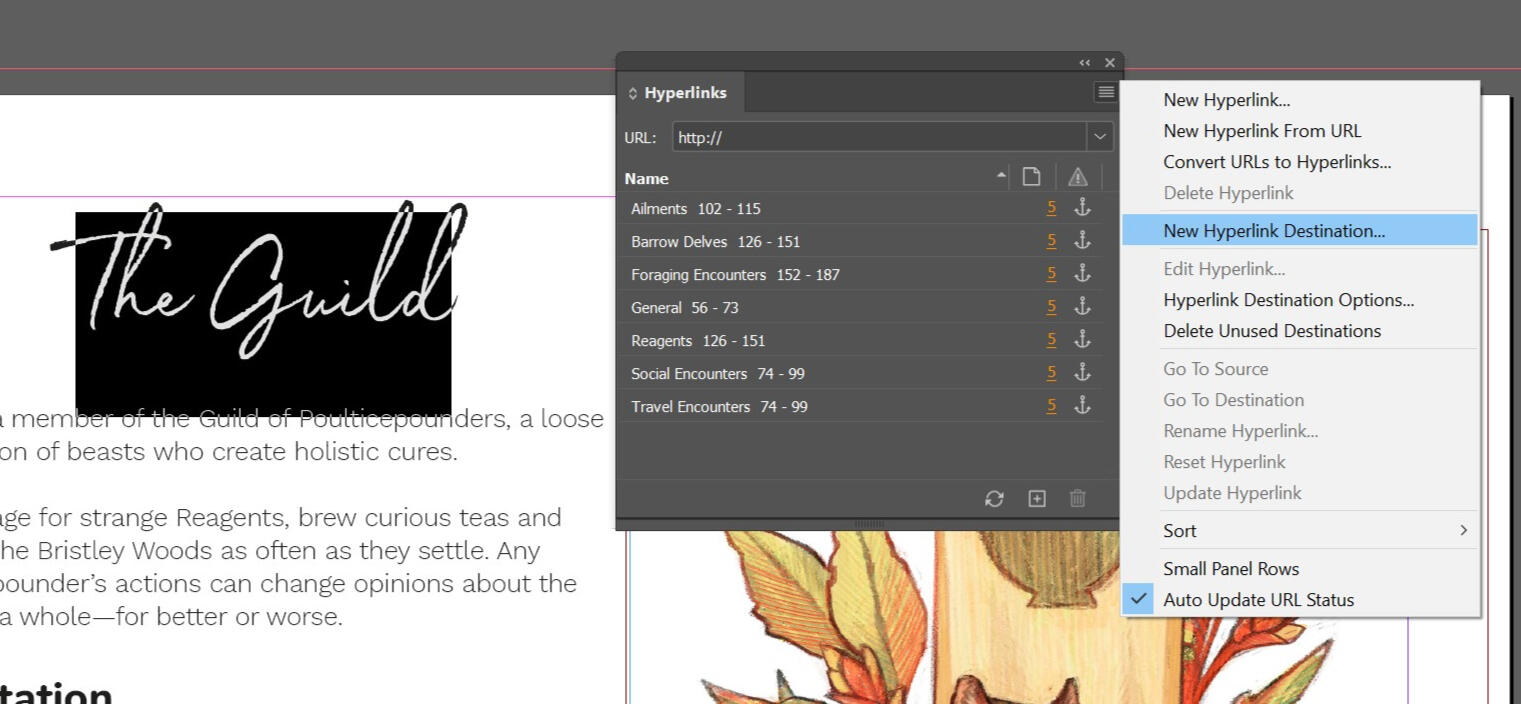Select Convert URLs to Hyperlinks

coord(1276,161)
